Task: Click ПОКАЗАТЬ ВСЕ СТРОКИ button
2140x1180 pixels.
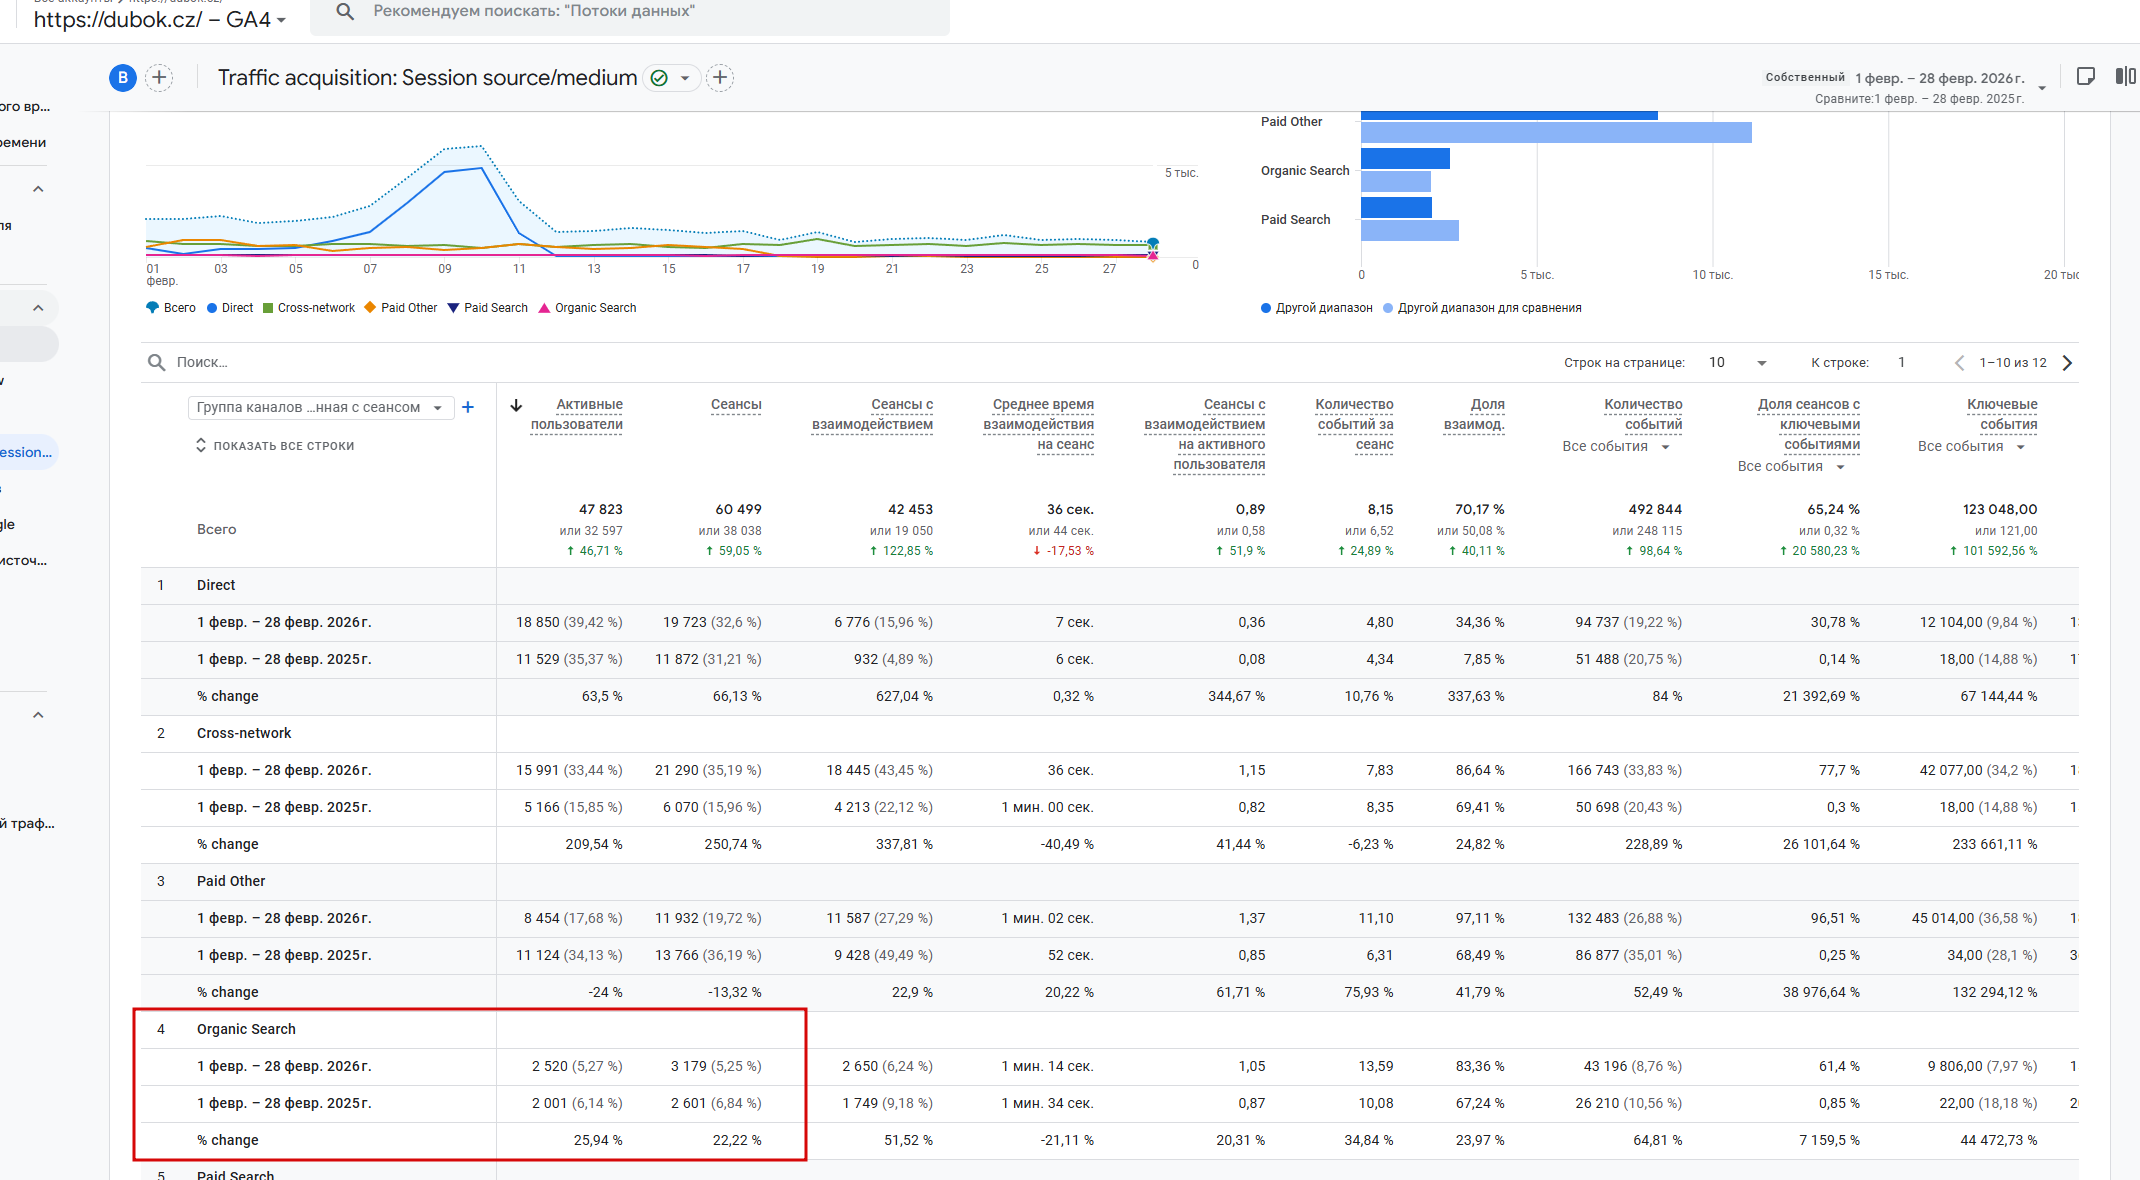Action: point(275,446)
